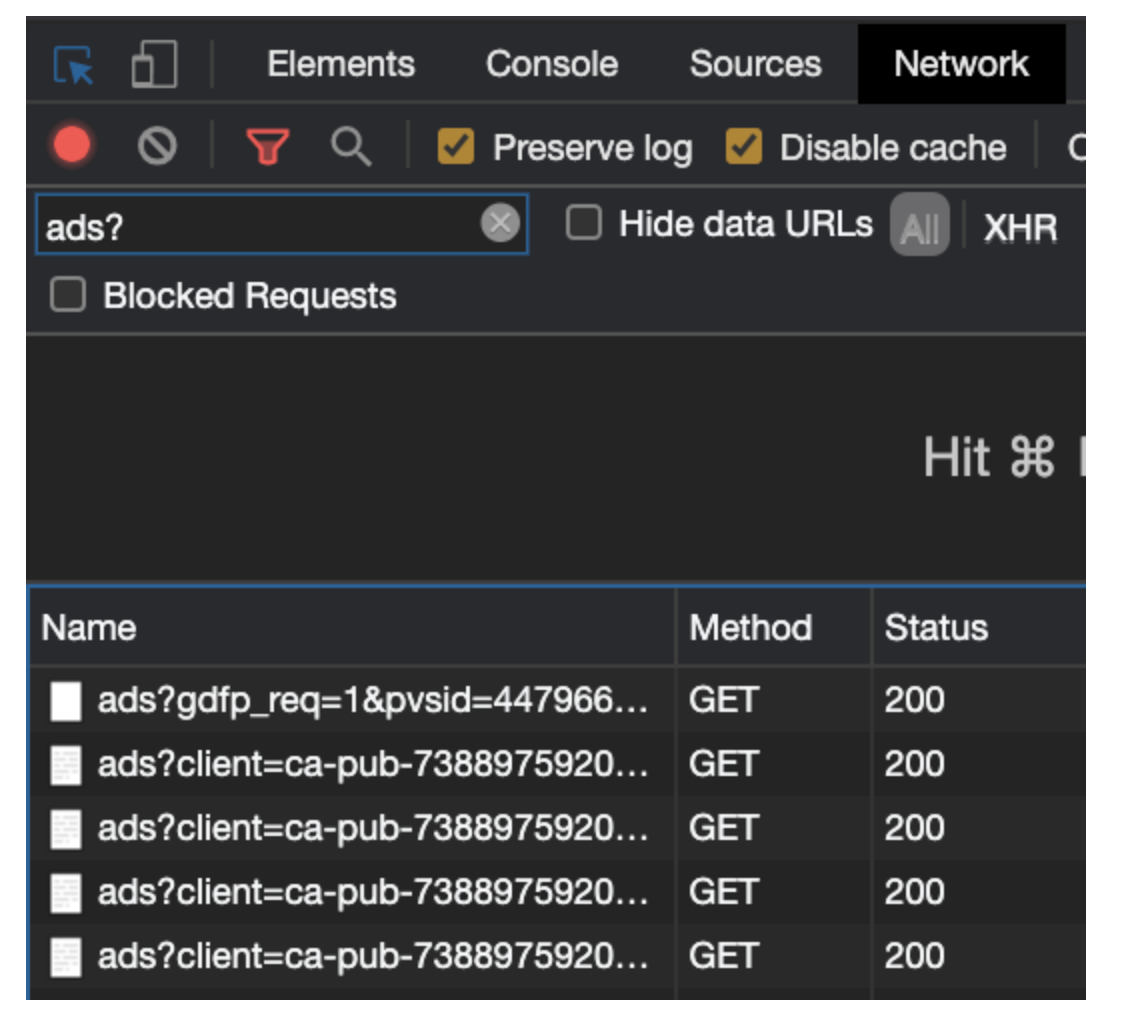This screenshot has height=1032, width=1126.
Task: Stop recording network log
Action: [x=72, y=148]
